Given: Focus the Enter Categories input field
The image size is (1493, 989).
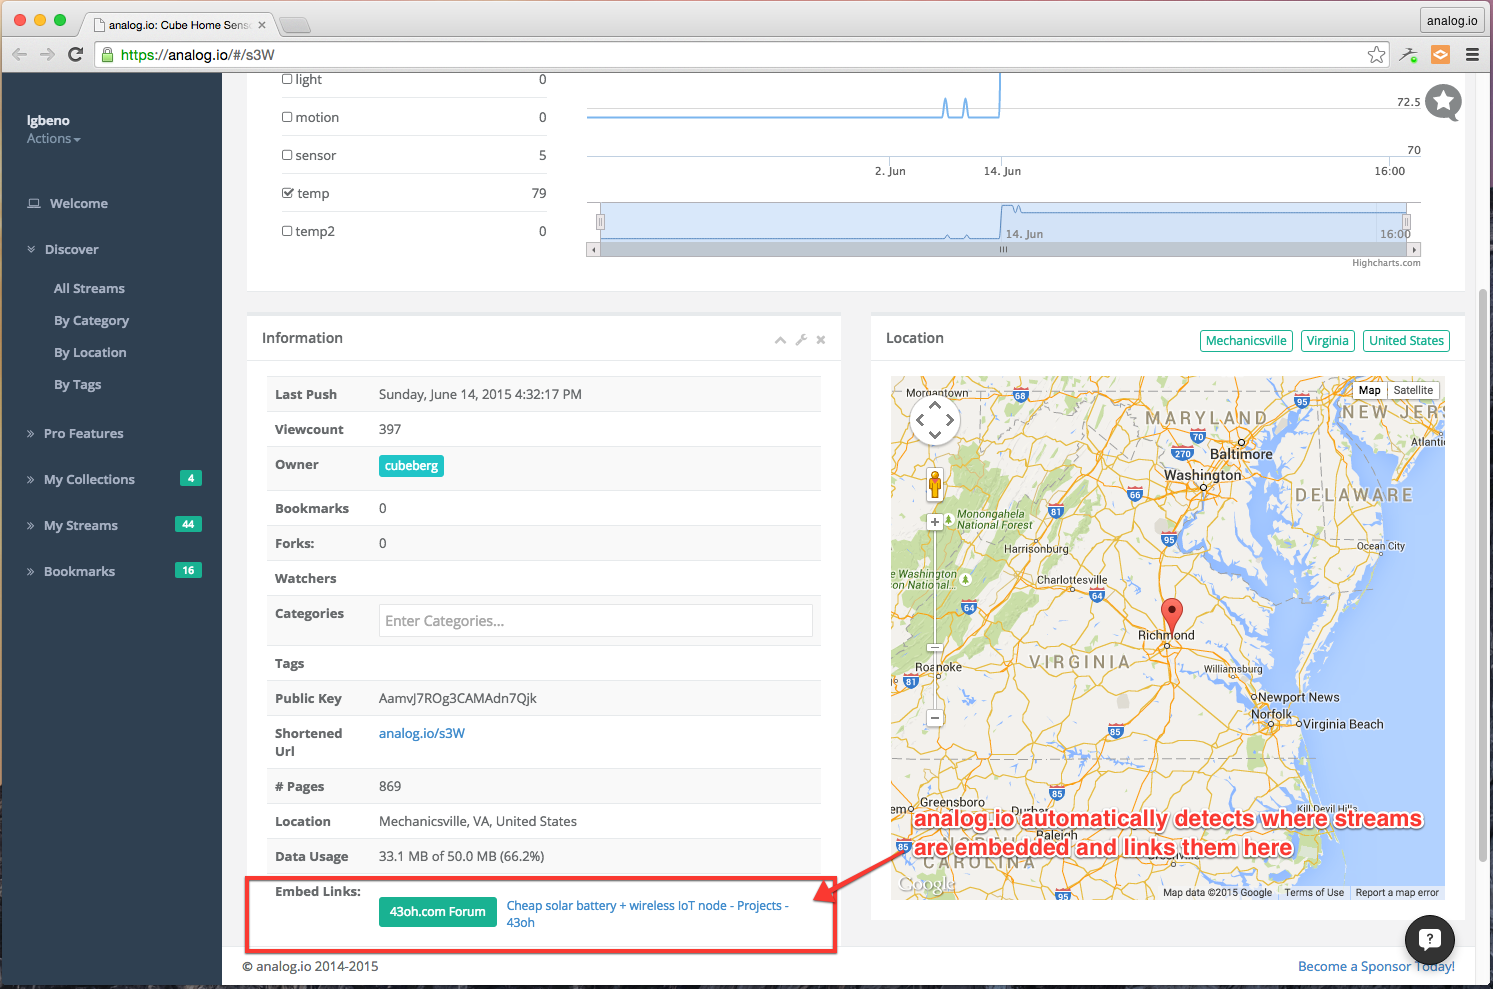Looking at the screenshot, I should point(596,621).
